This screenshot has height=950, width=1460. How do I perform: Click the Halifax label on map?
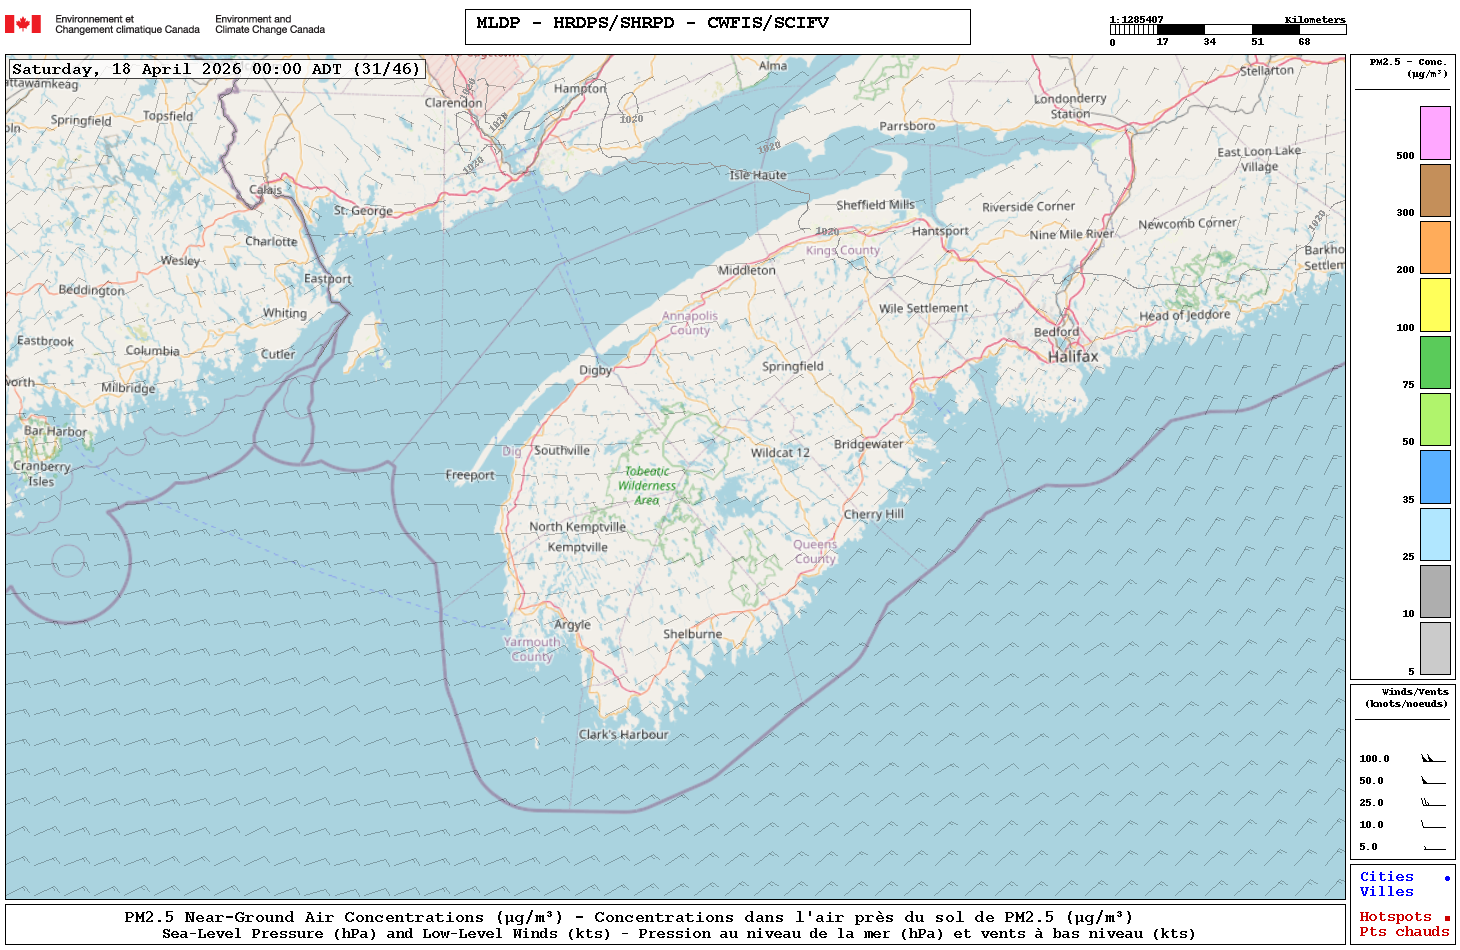1072,356
